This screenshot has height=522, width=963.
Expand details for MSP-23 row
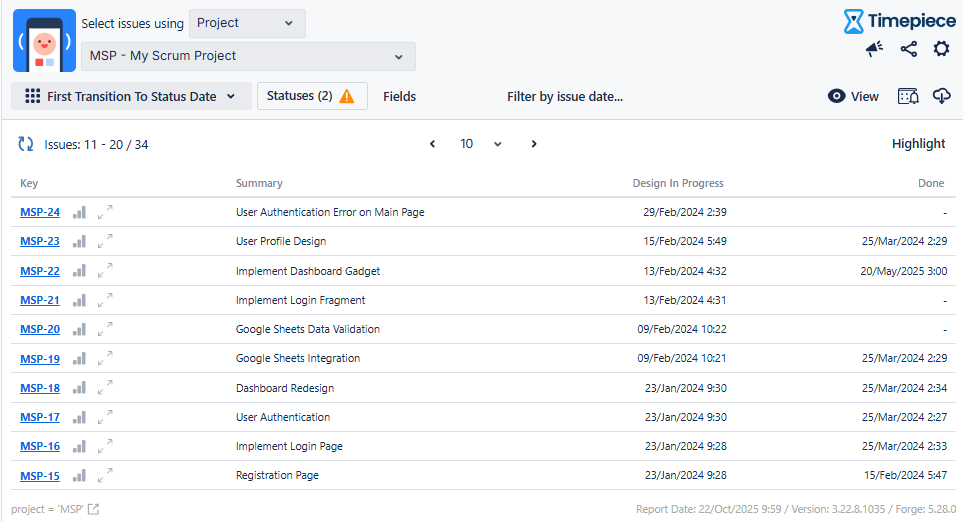tap(105, 241)
